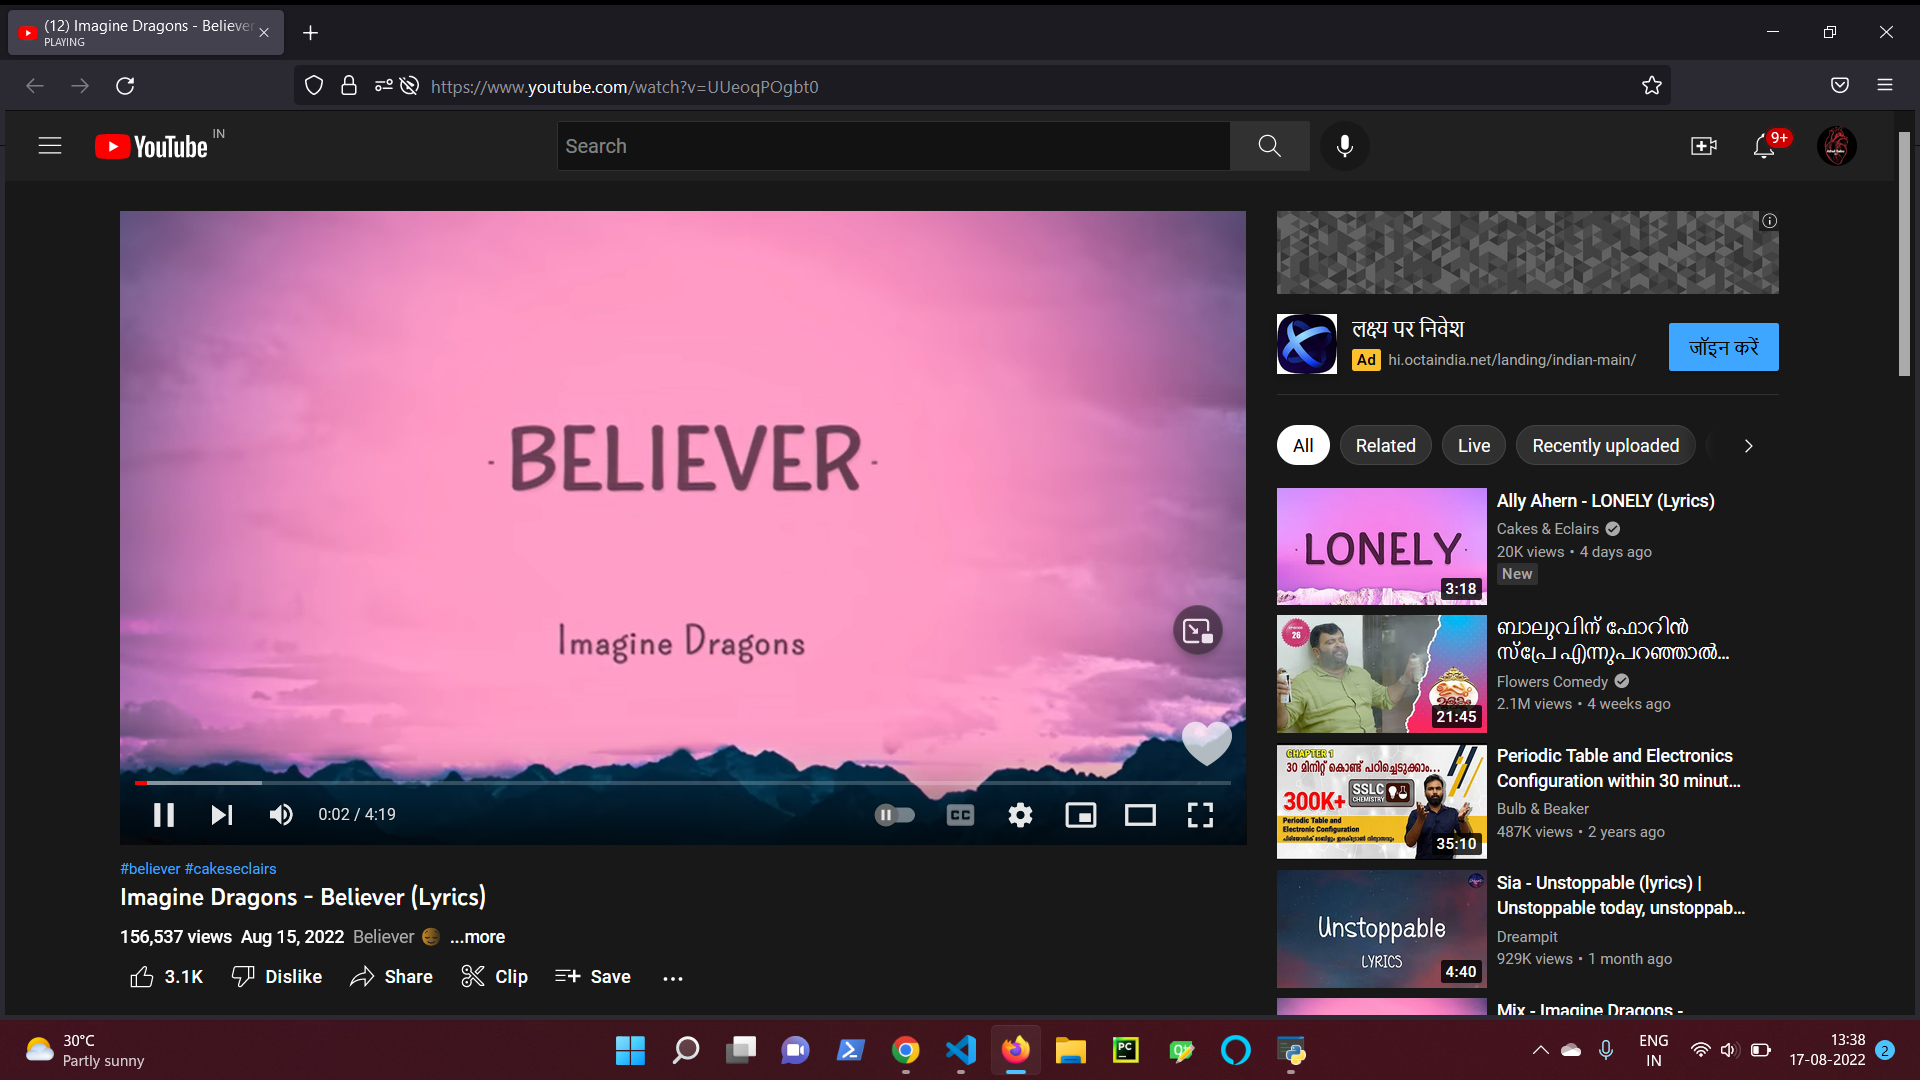Click the search magnifier button

(x=1269, y=146)
